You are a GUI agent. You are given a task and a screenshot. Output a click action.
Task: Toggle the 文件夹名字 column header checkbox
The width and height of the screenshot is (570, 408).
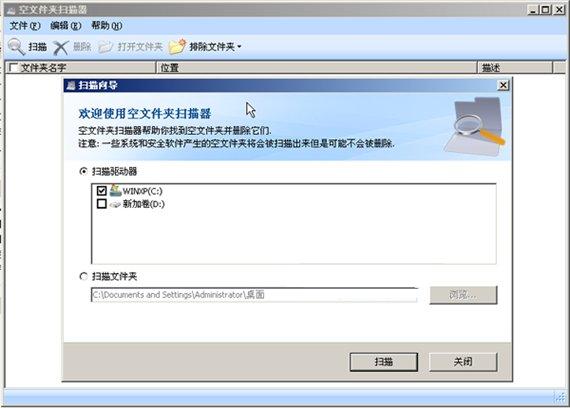(13, 67)
